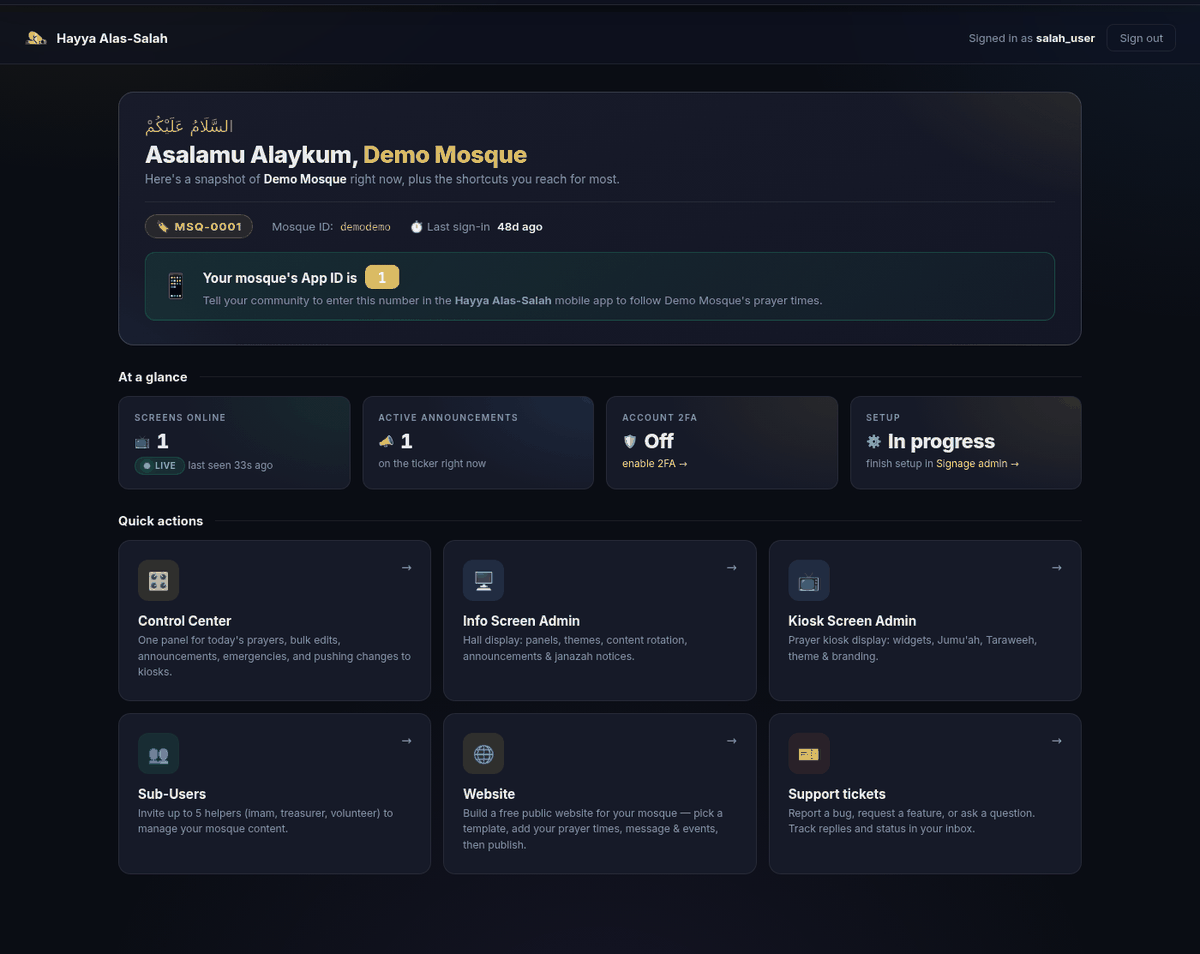
Task: Click the Asalamu Alaykum, Demo Mosque heading
Action: [336, 155]
